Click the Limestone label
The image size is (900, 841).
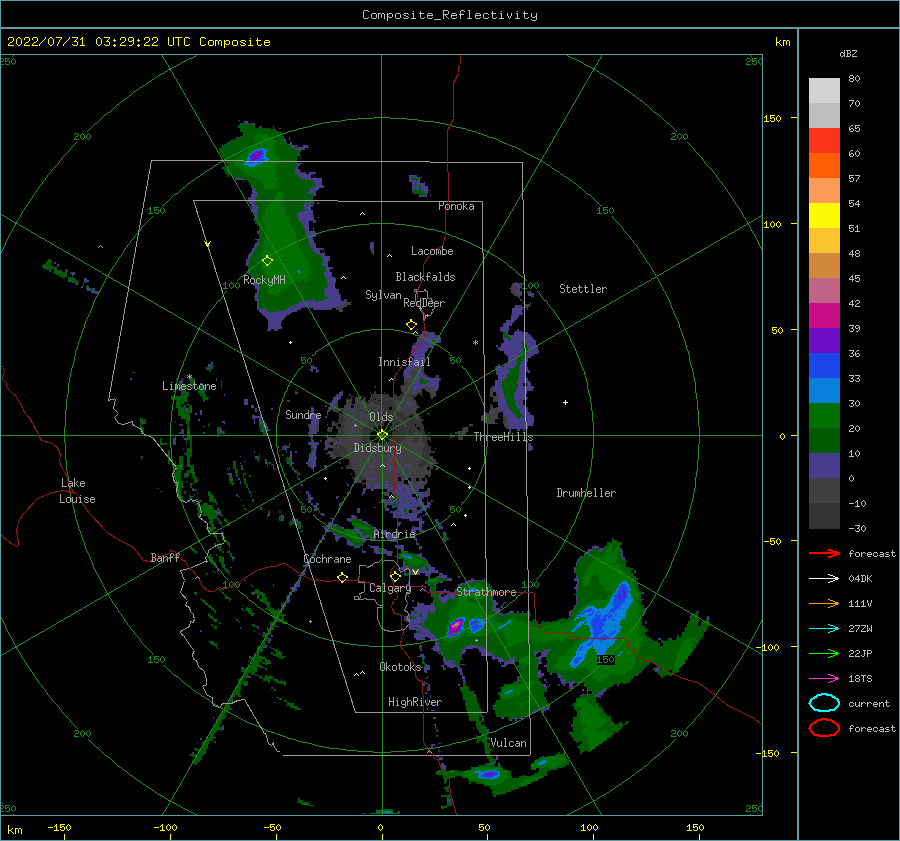pyautogui.click(x=189, y=386)
